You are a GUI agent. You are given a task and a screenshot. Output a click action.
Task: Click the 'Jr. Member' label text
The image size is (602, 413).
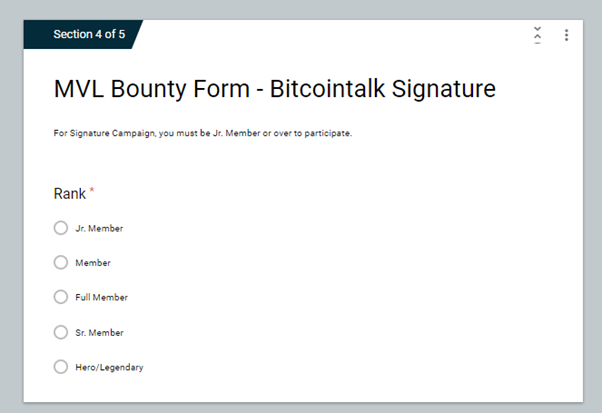tap(99, 228)
